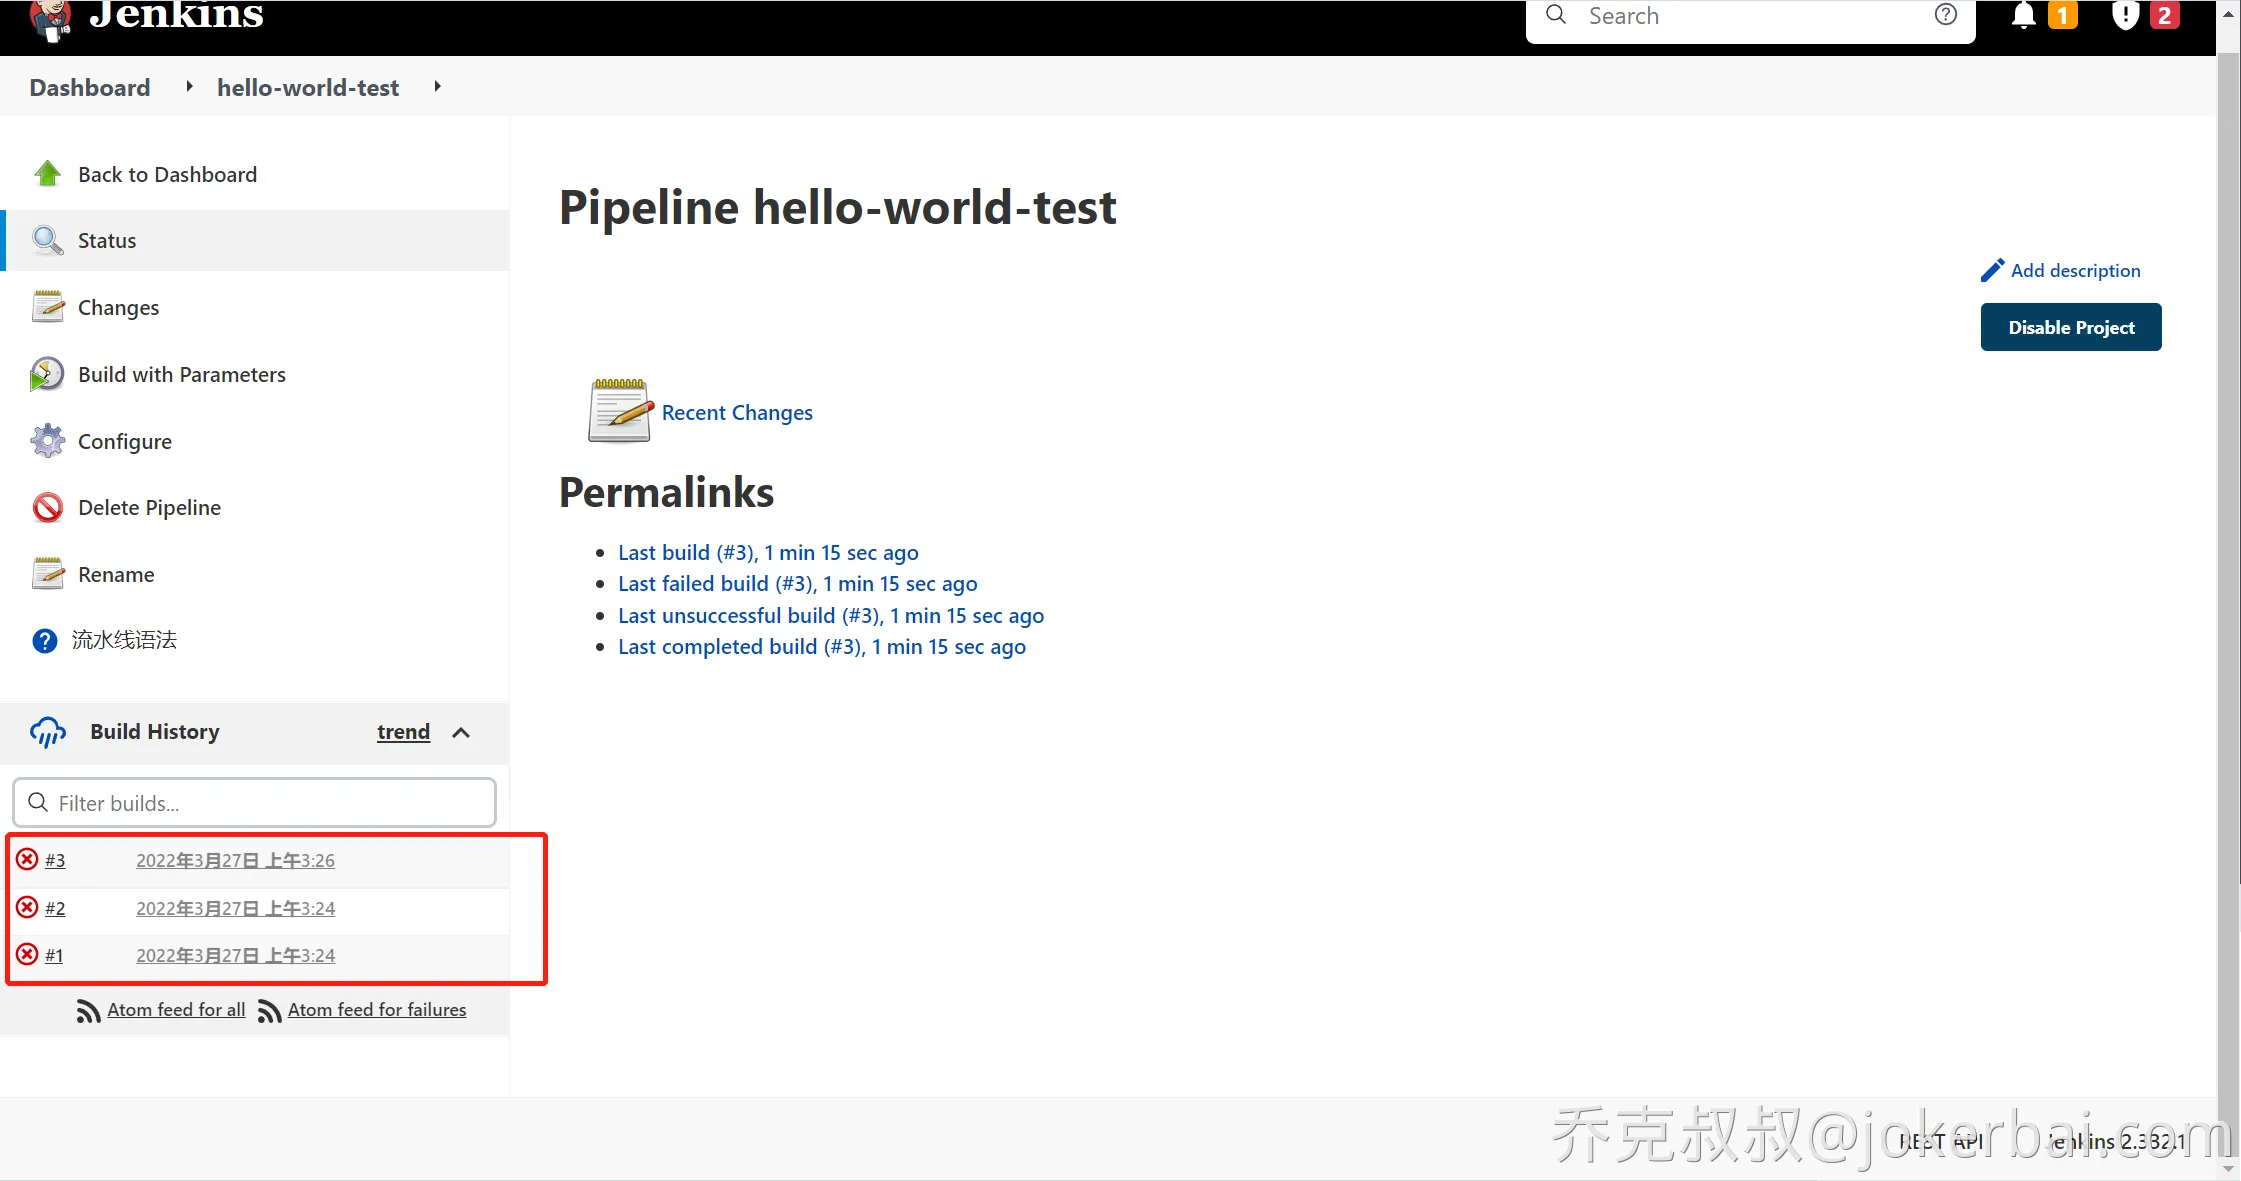Click the failed status icon for build #3
Screen dimensions: 2241x1181
28,859
